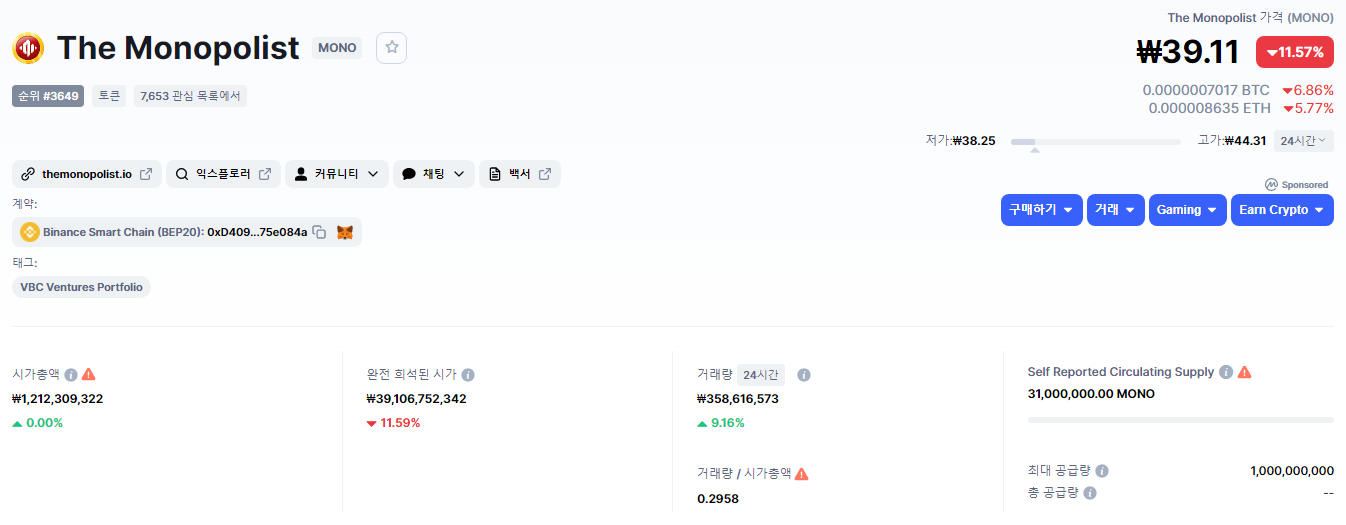Click the 0.2958 volume ratio value

point(718,498)
